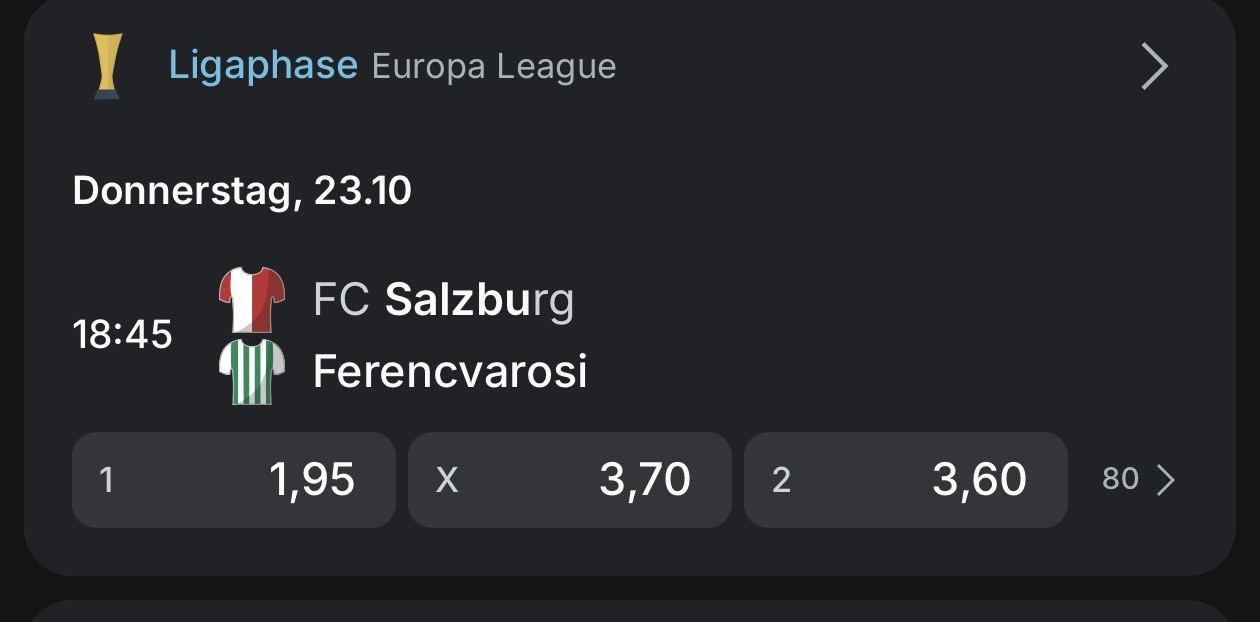1260x622 pixels.
Task: Select away win odds 3,60
Action: pos(979,480)
